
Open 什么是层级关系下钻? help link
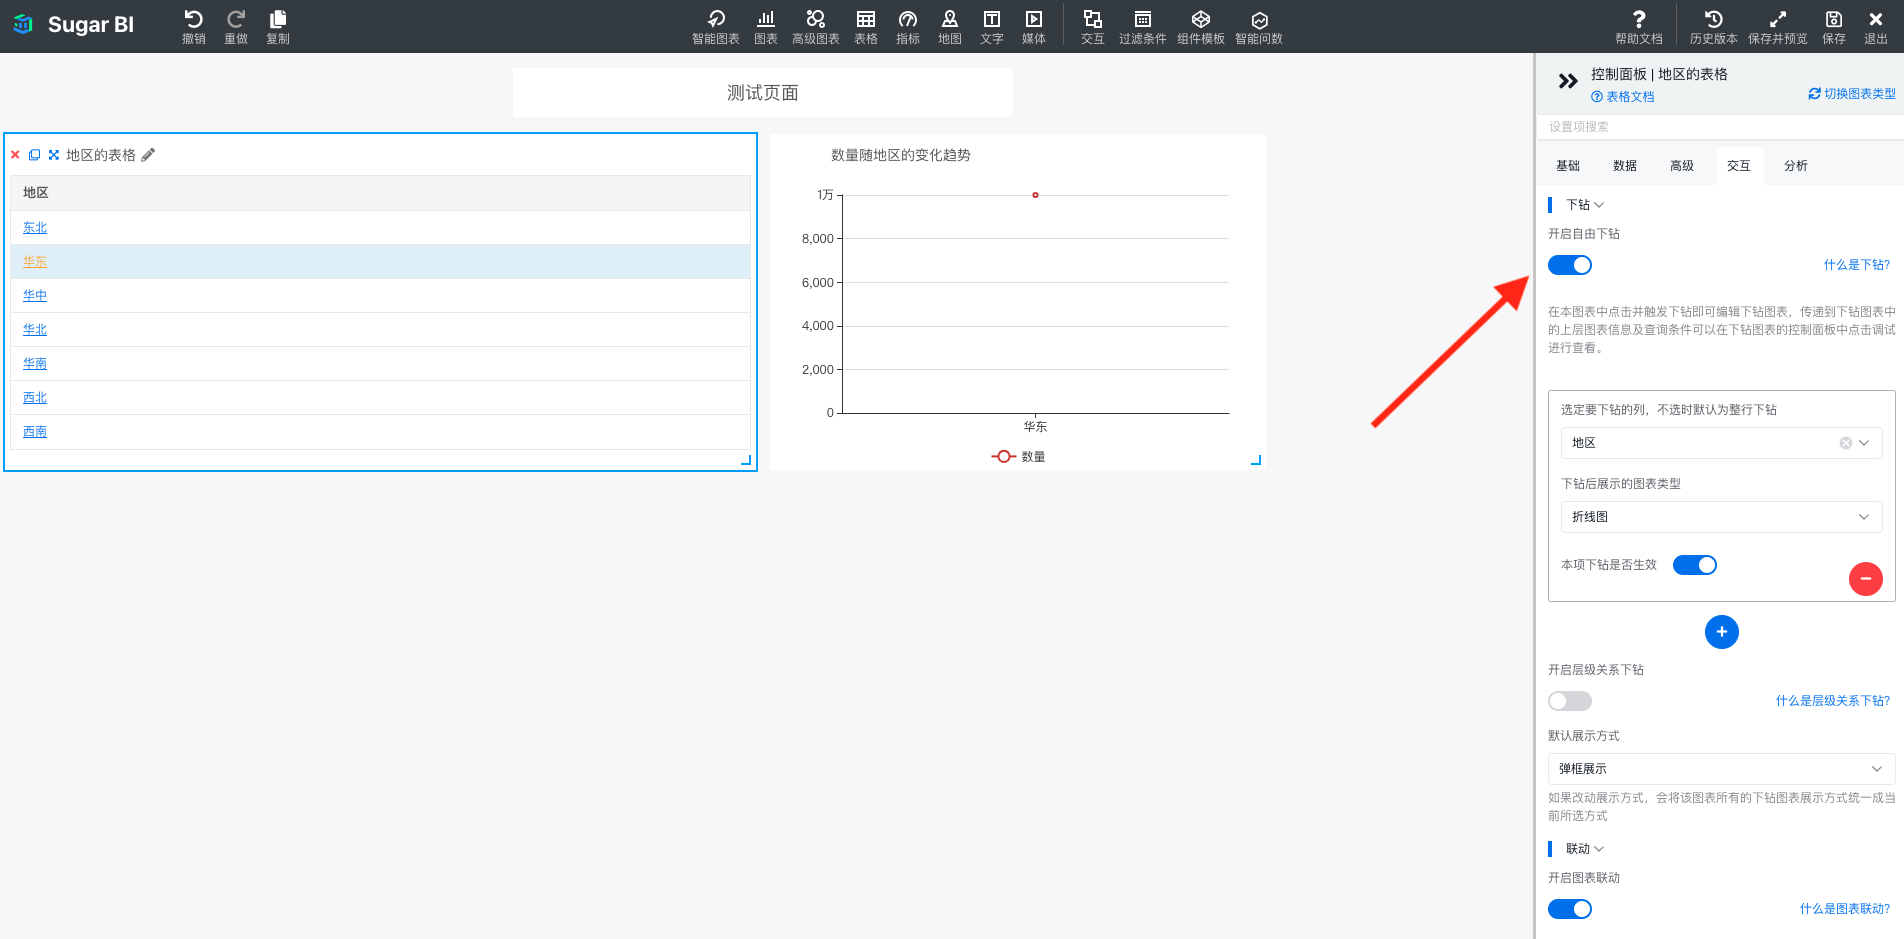click(1833, 701)
